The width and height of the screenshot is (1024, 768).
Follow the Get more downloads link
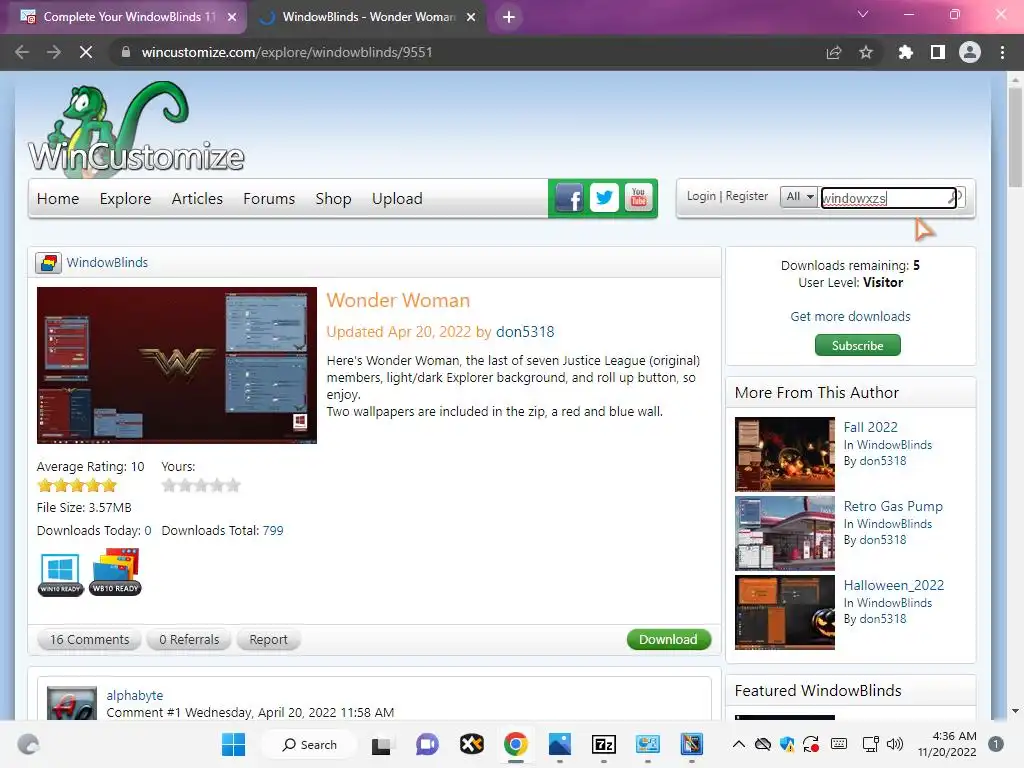[x=850, y=316]
